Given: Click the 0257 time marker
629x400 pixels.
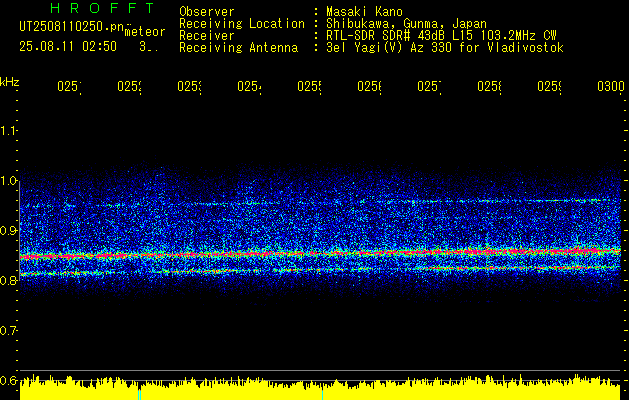Looking at the screenshot, I should (x=429, y=86).
